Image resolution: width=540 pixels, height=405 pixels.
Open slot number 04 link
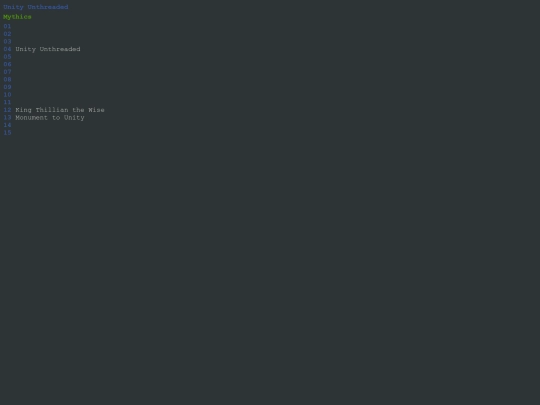(x=7, y=49)
